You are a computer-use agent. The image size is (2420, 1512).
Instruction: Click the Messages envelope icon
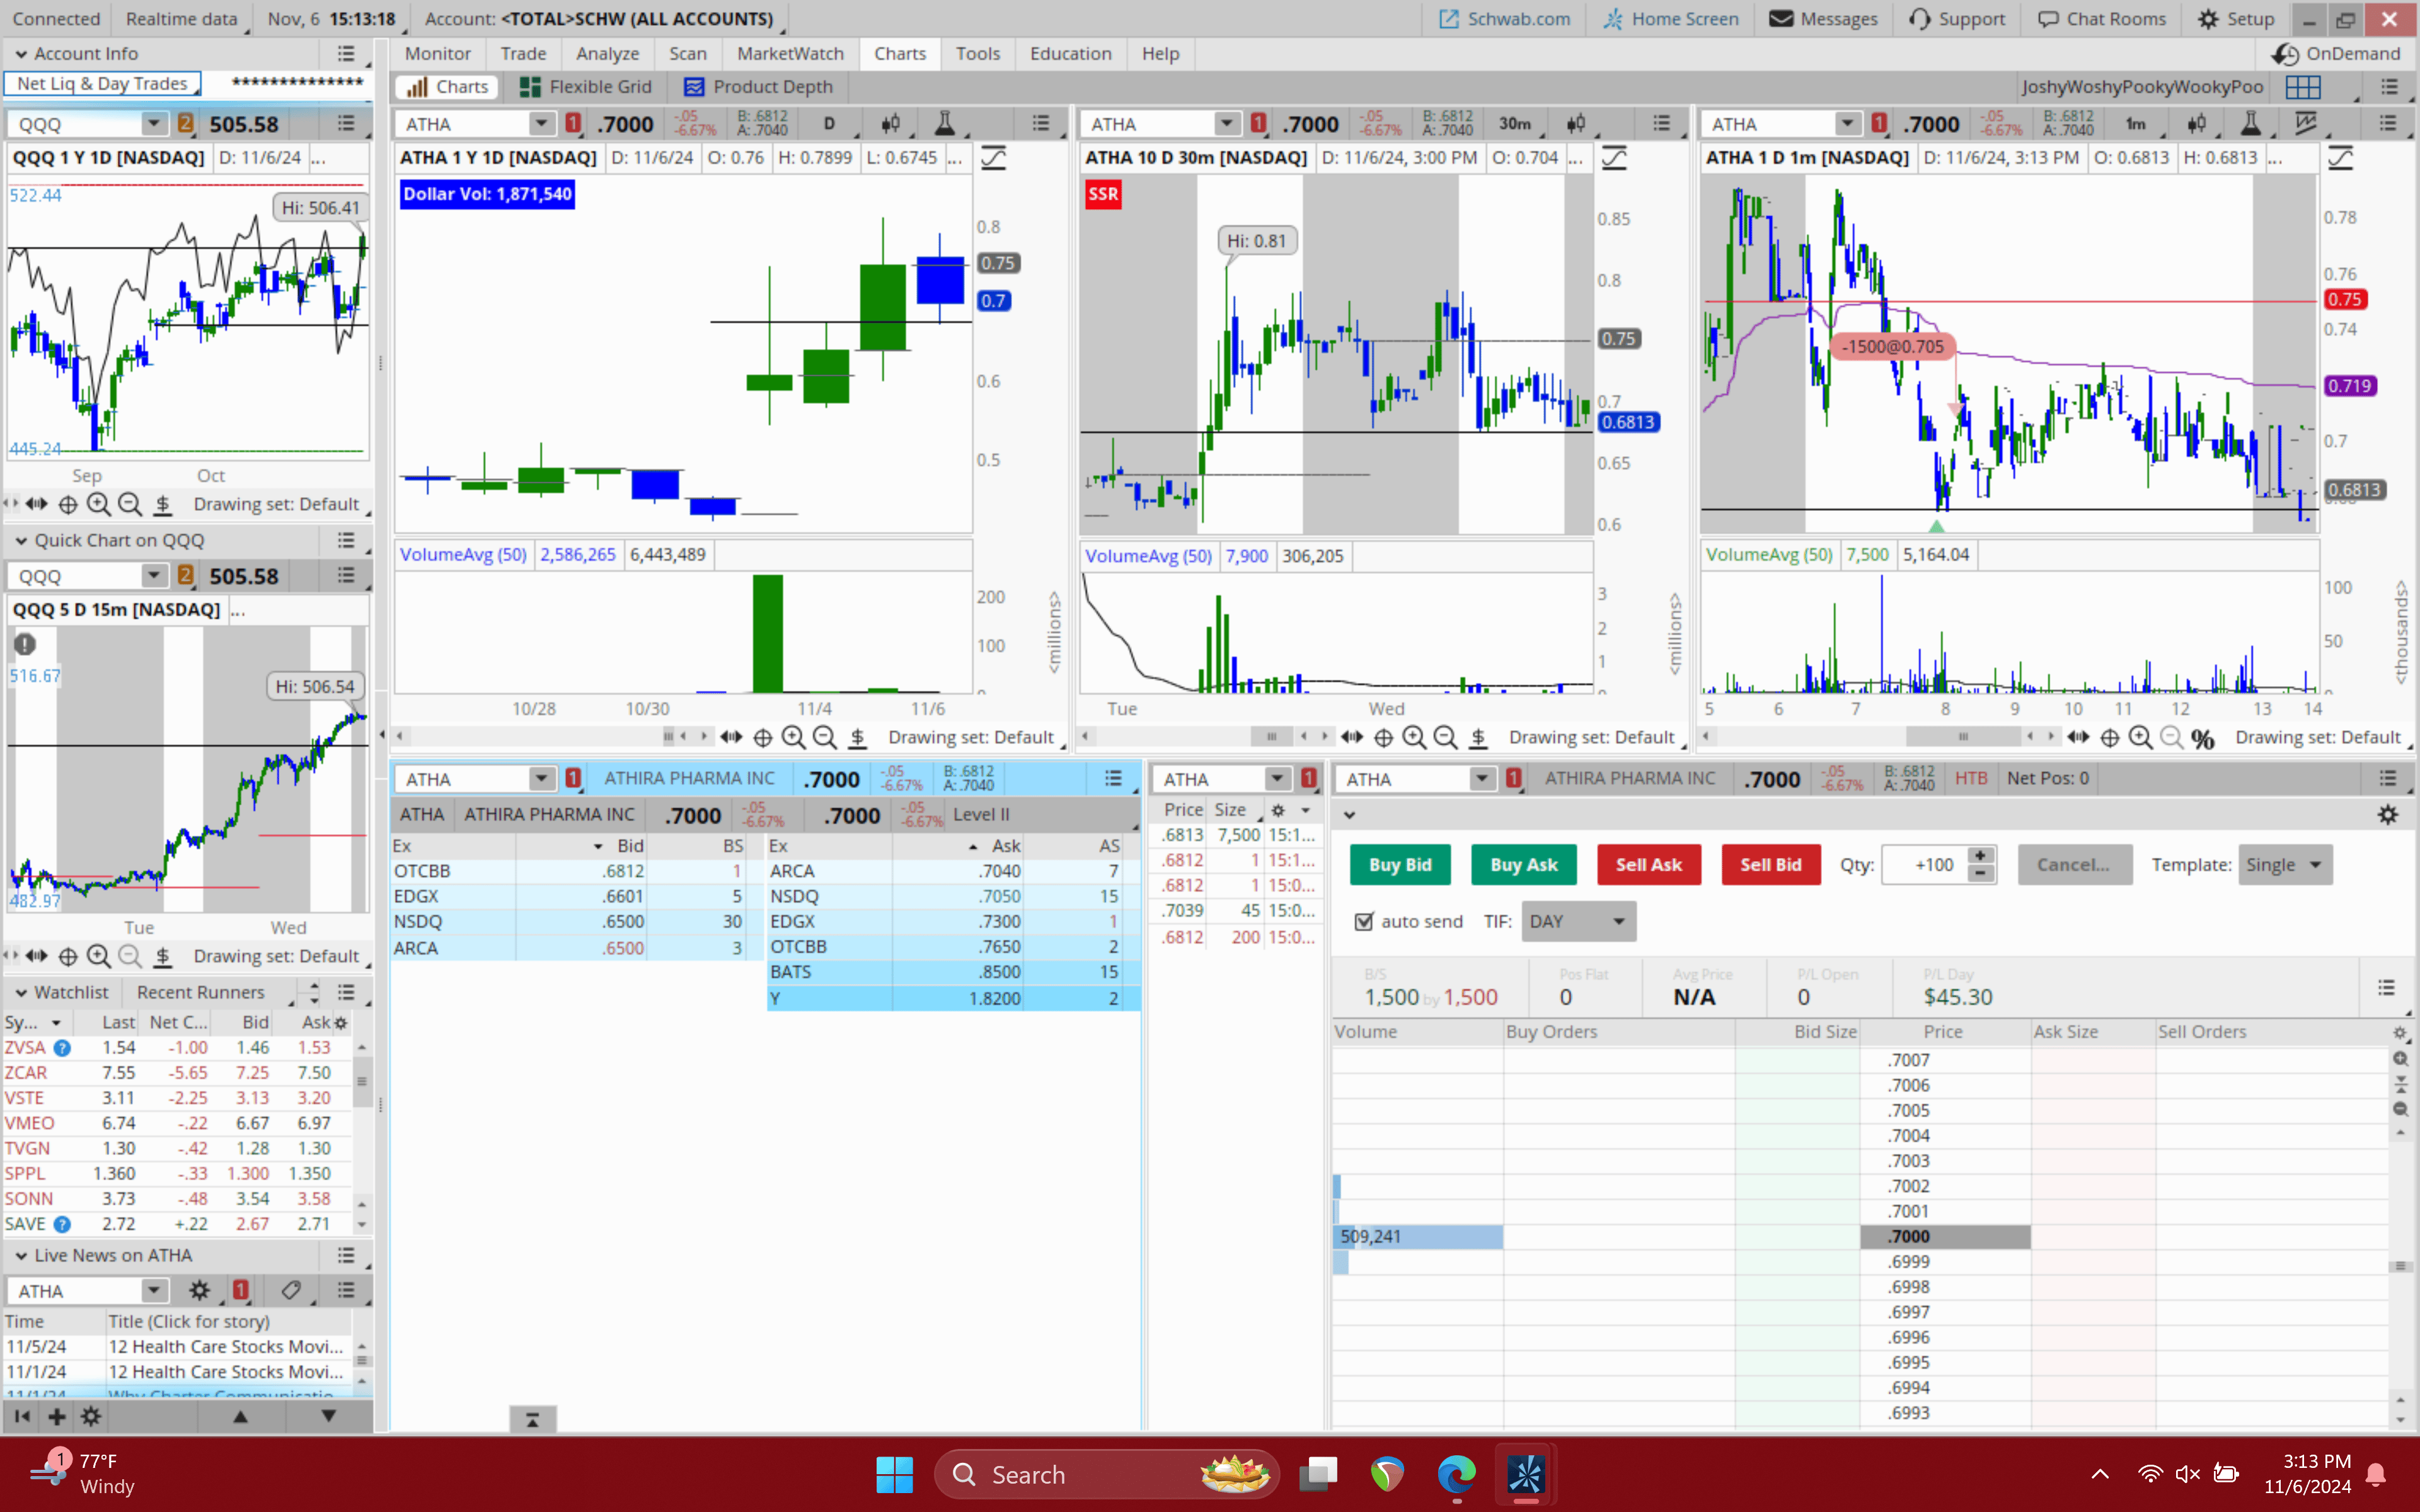click(1781, 19)
